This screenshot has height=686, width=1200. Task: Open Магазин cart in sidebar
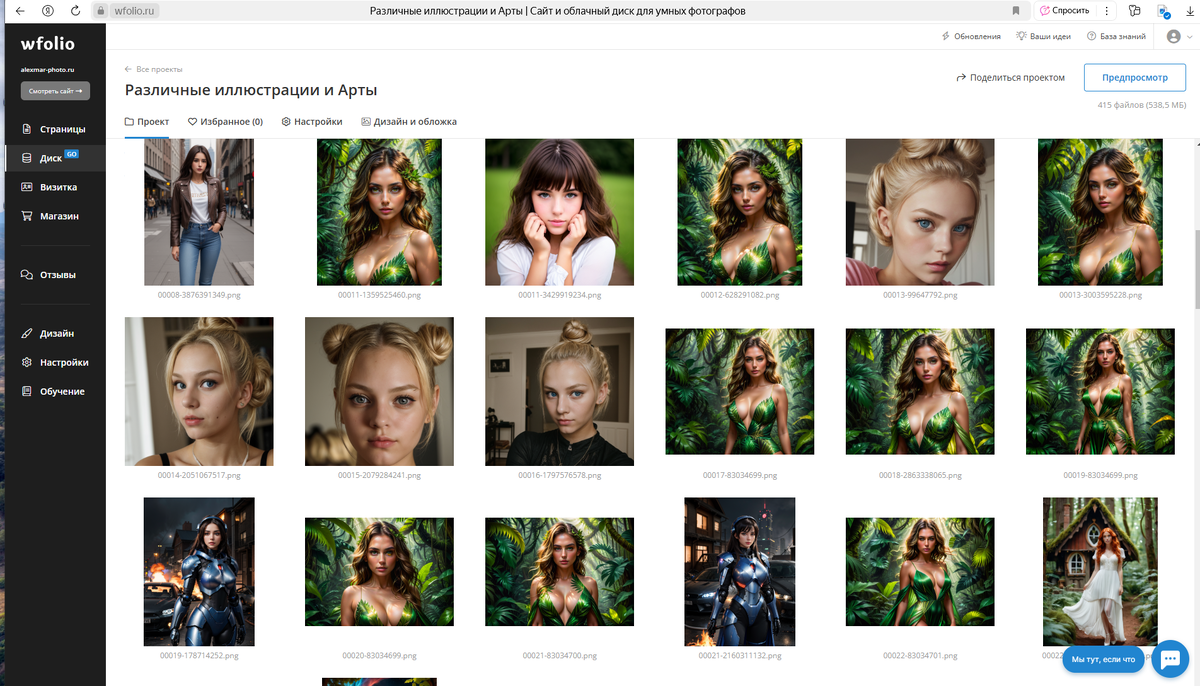pos(50,216)
